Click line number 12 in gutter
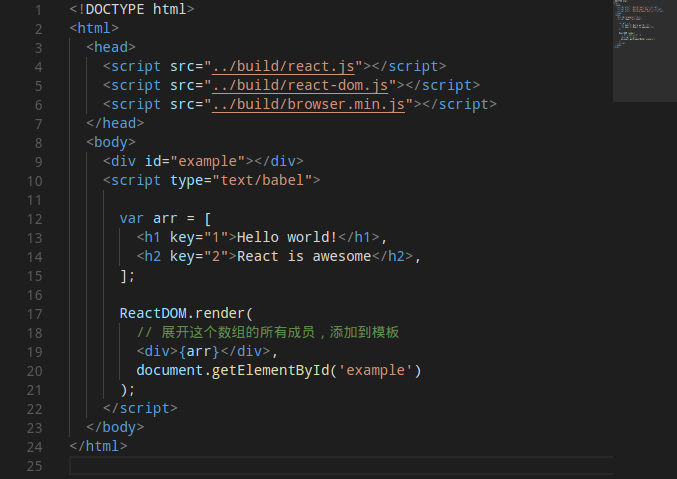Image resolution: width=677 pixels, height=479 pixels. [x=35, y=219]
